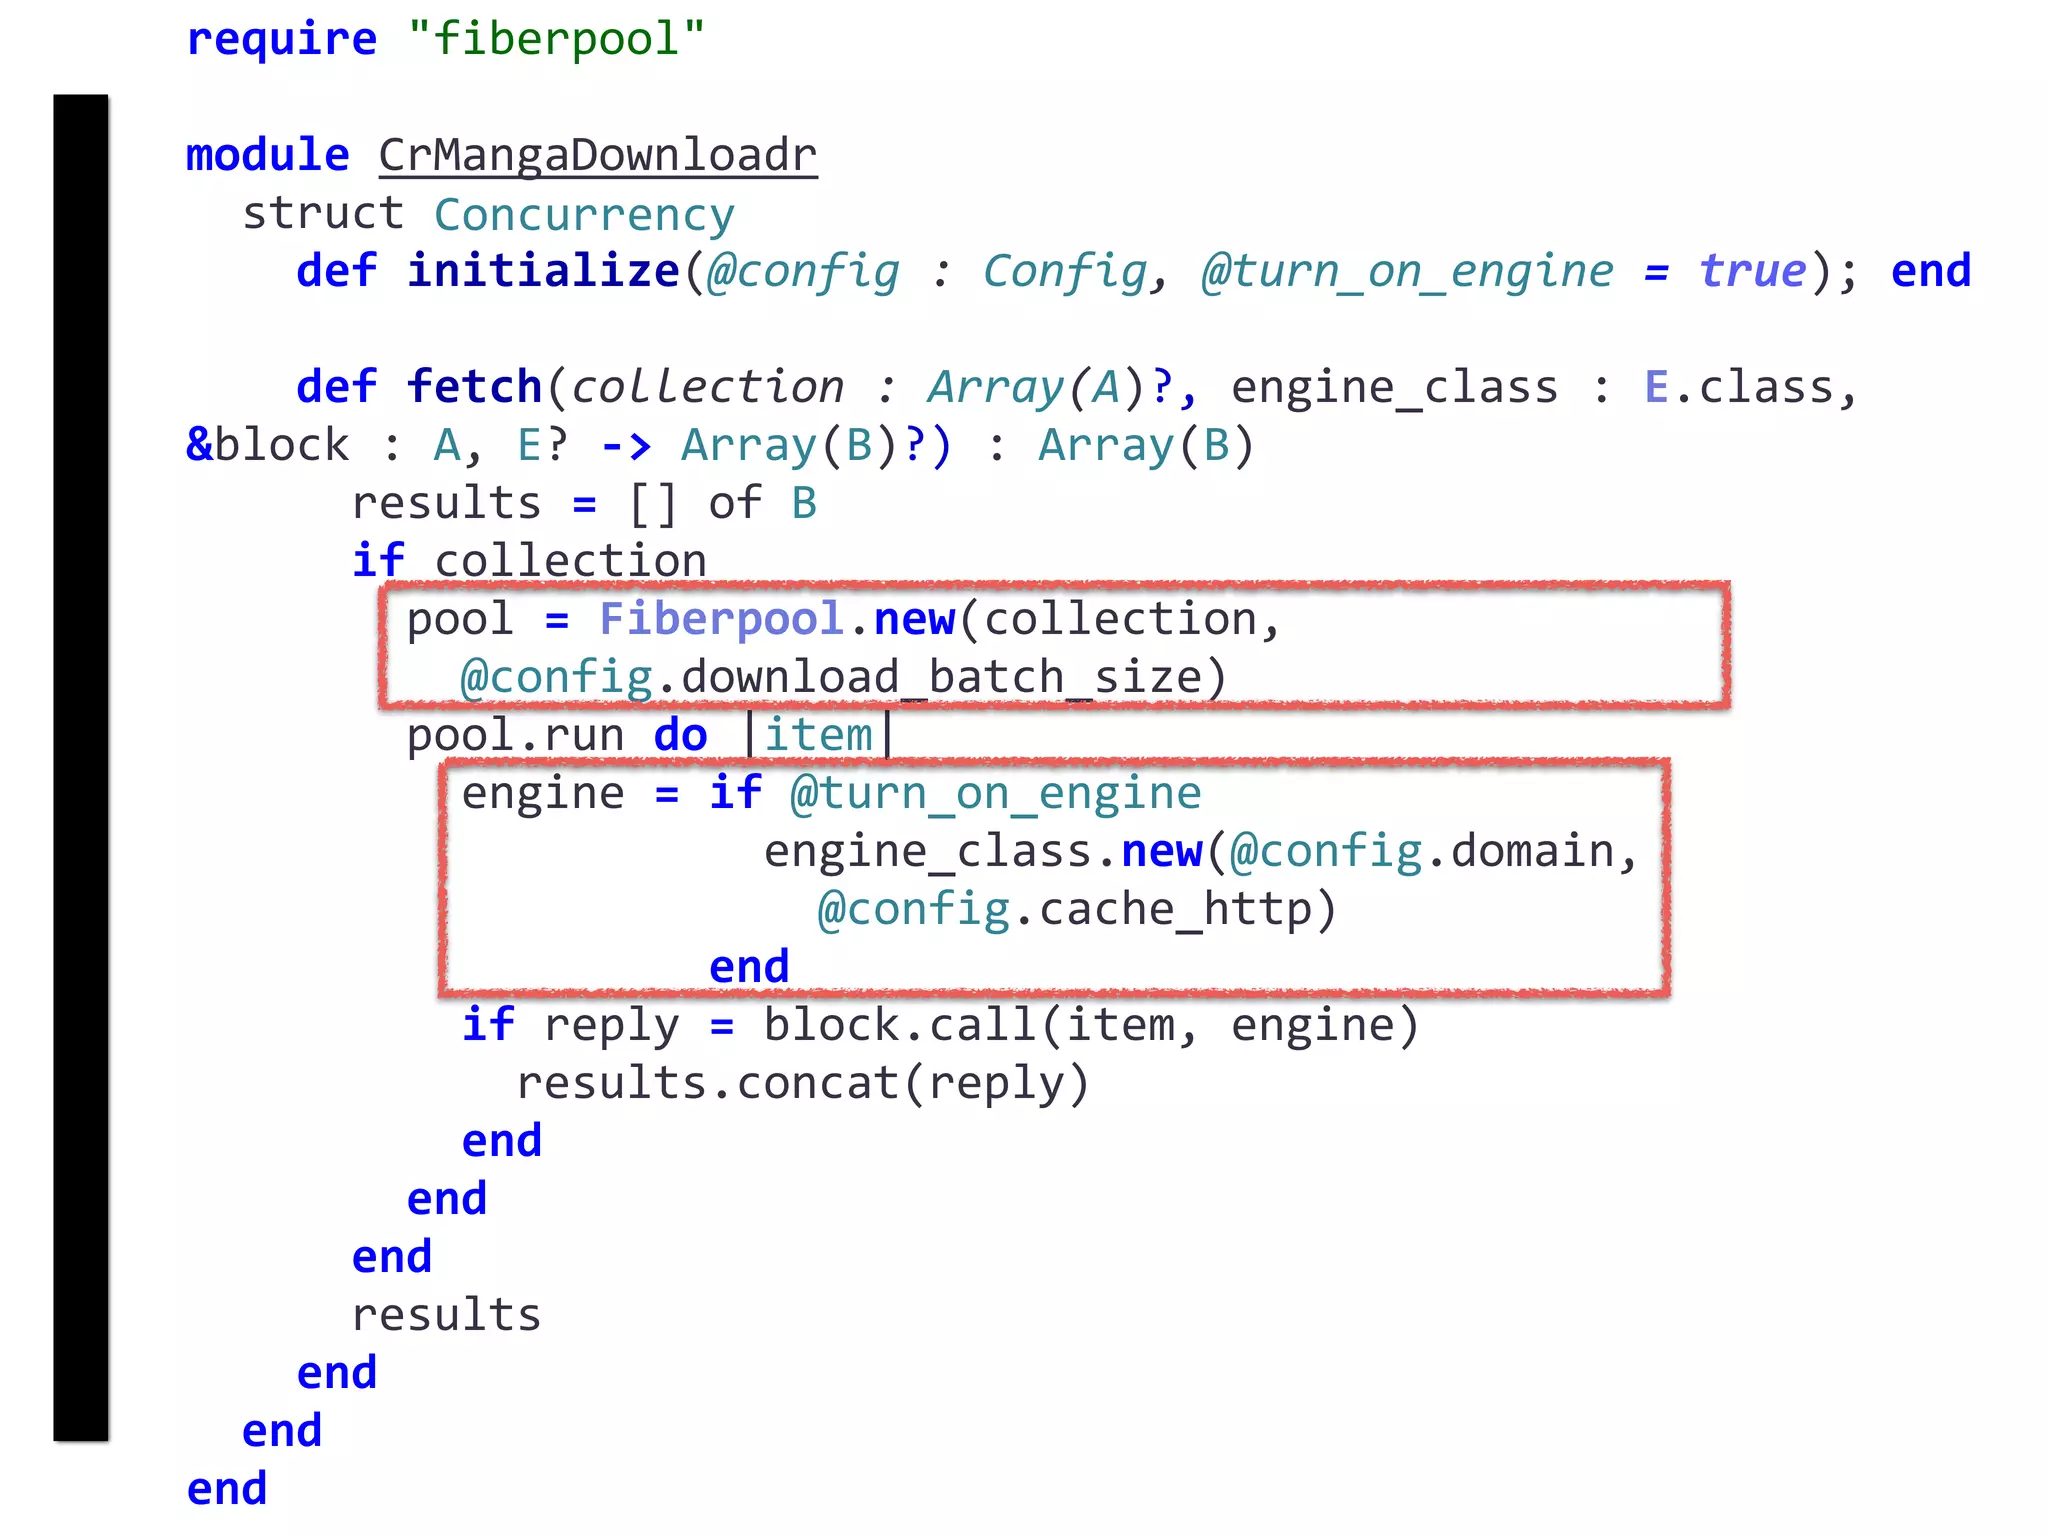Click the &block parameter
The height and width of the screenshot is (1536, 2048).
[268, 445]
